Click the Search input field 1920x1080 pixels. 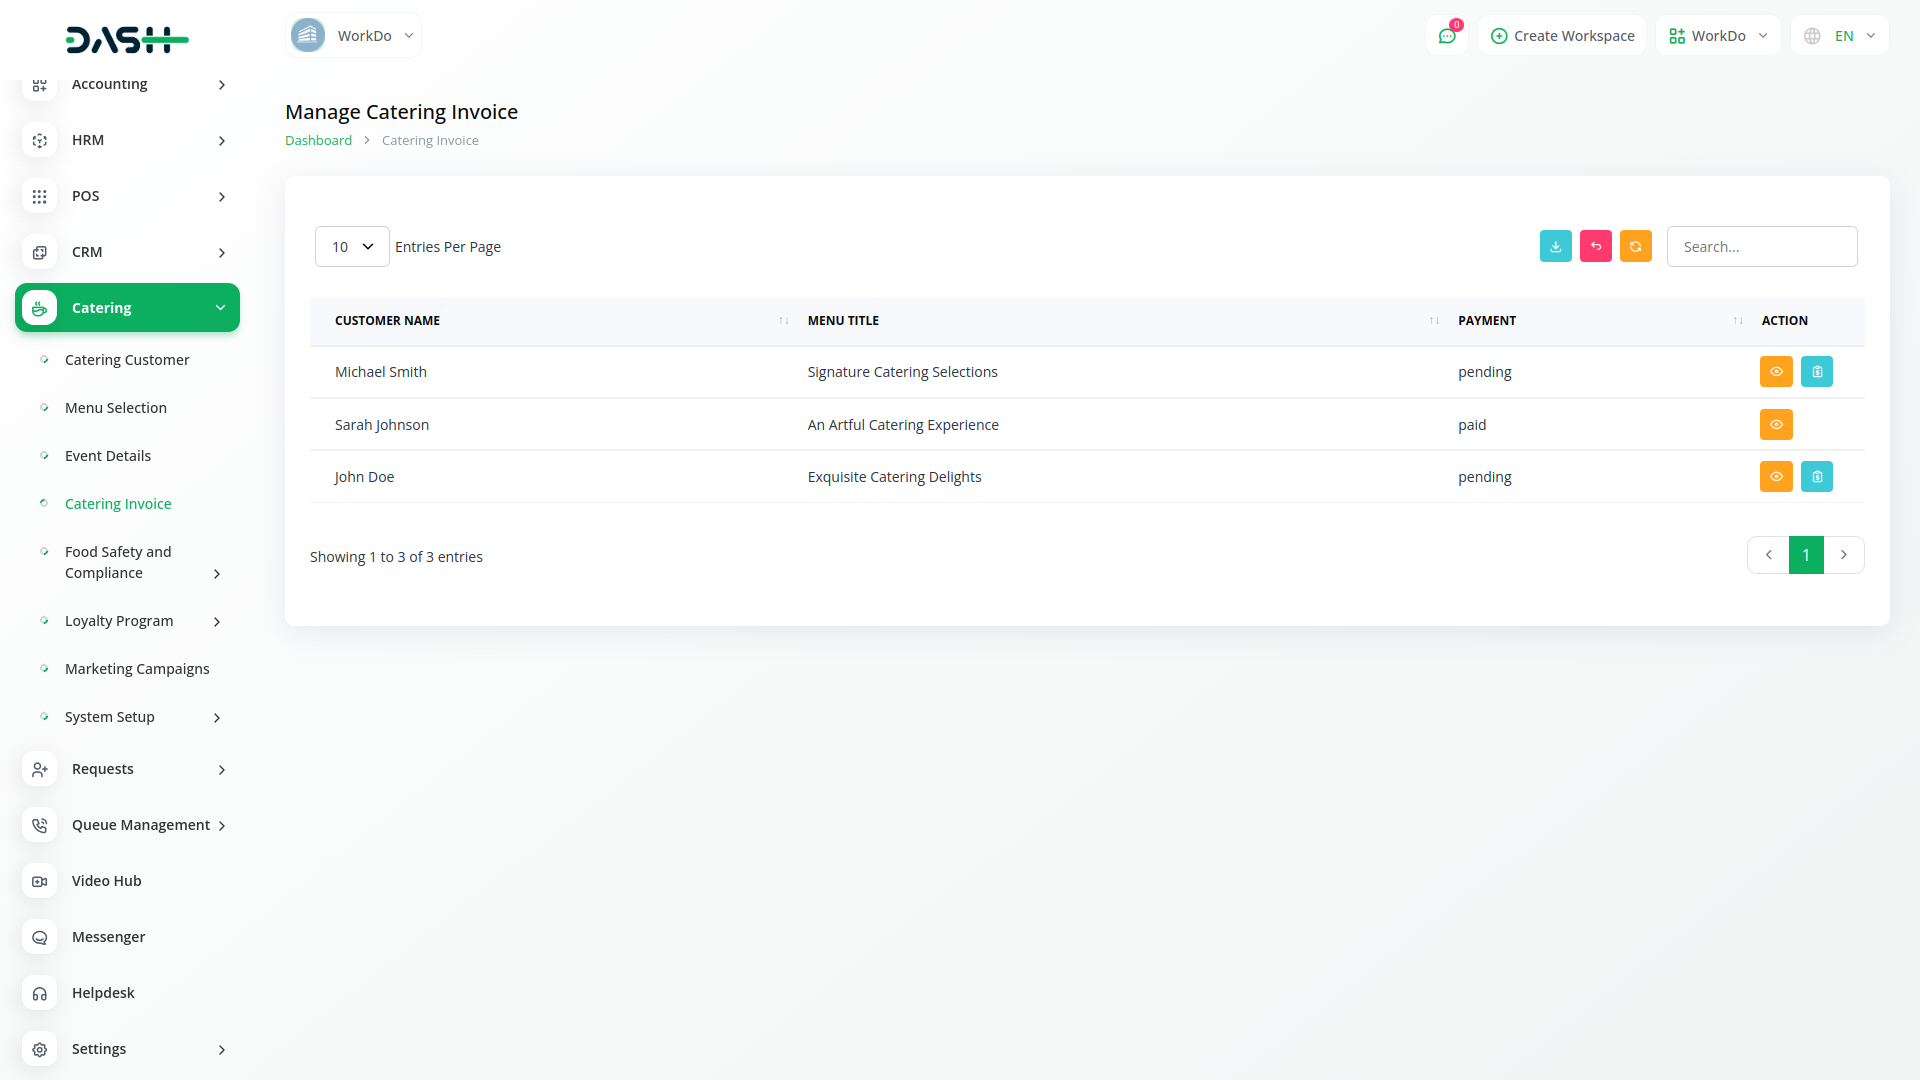1761,247
